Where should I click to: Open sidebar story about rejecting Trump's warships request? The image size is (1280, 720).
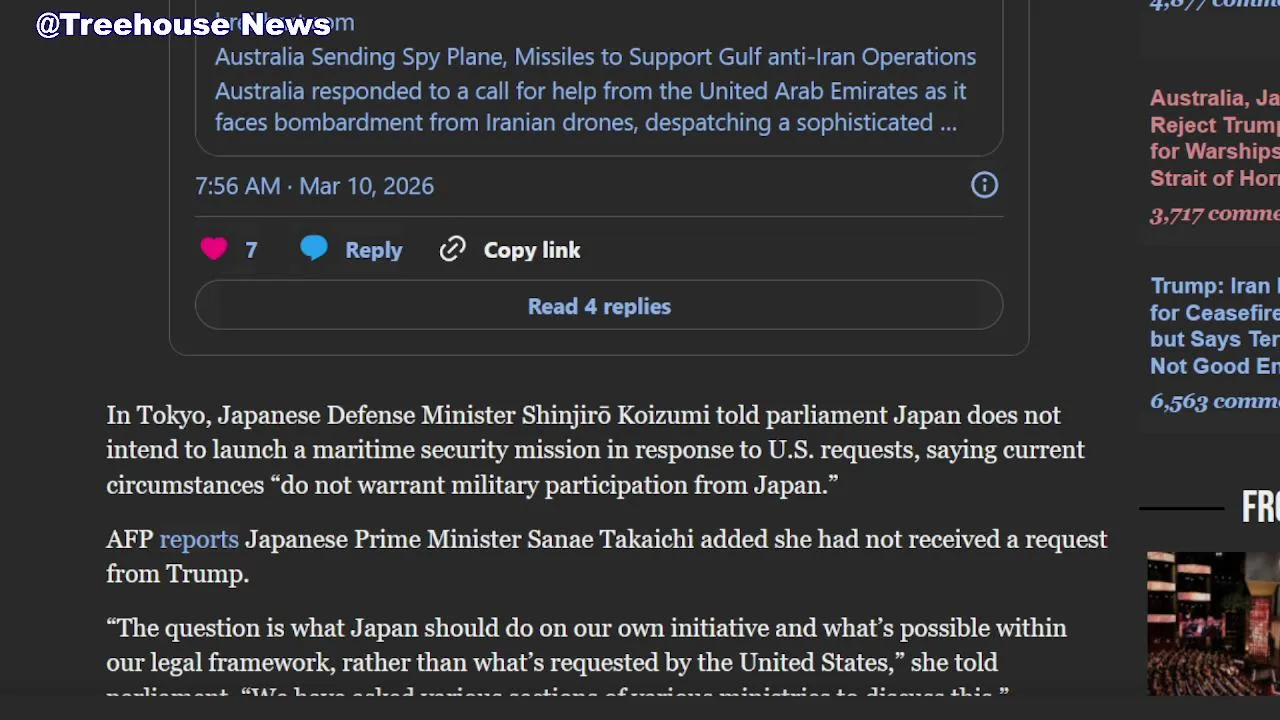coord(1214,138)
